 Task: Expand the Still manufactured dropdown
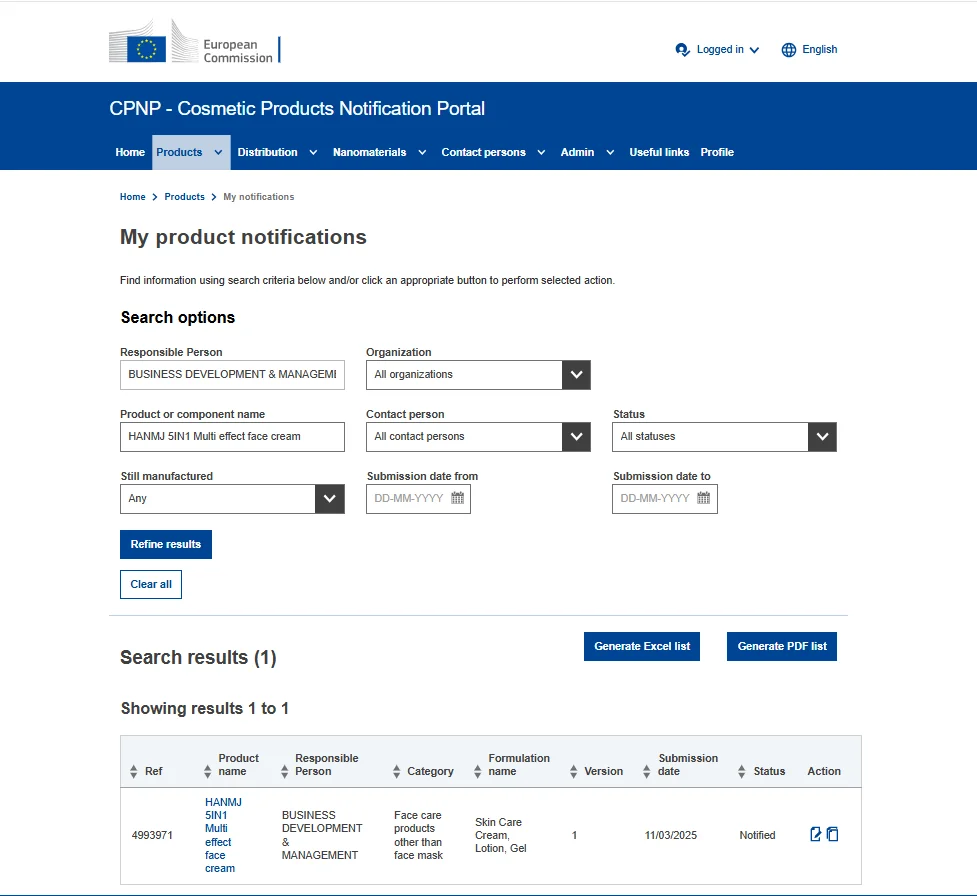pyautogui.click(x=329, y=499)
